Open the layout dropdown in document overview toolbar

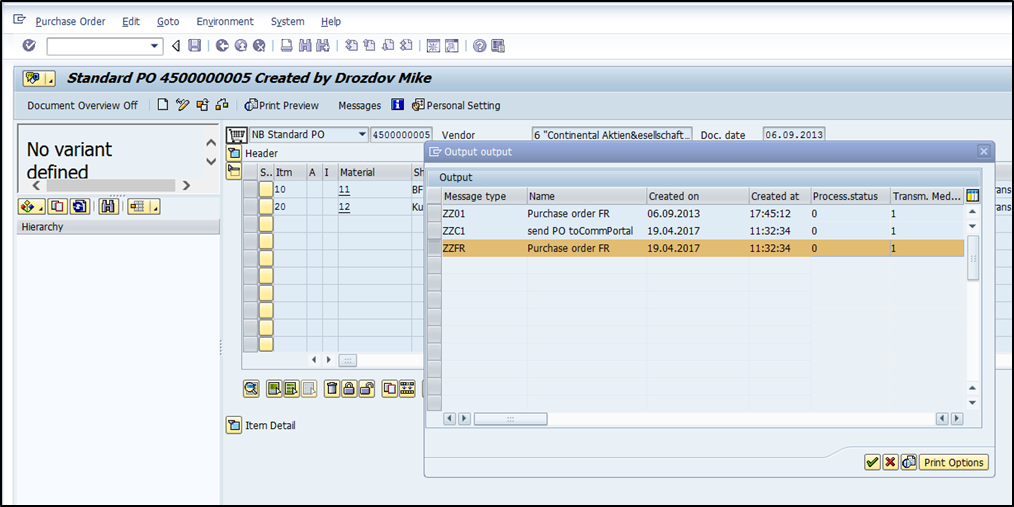point(143,206)
